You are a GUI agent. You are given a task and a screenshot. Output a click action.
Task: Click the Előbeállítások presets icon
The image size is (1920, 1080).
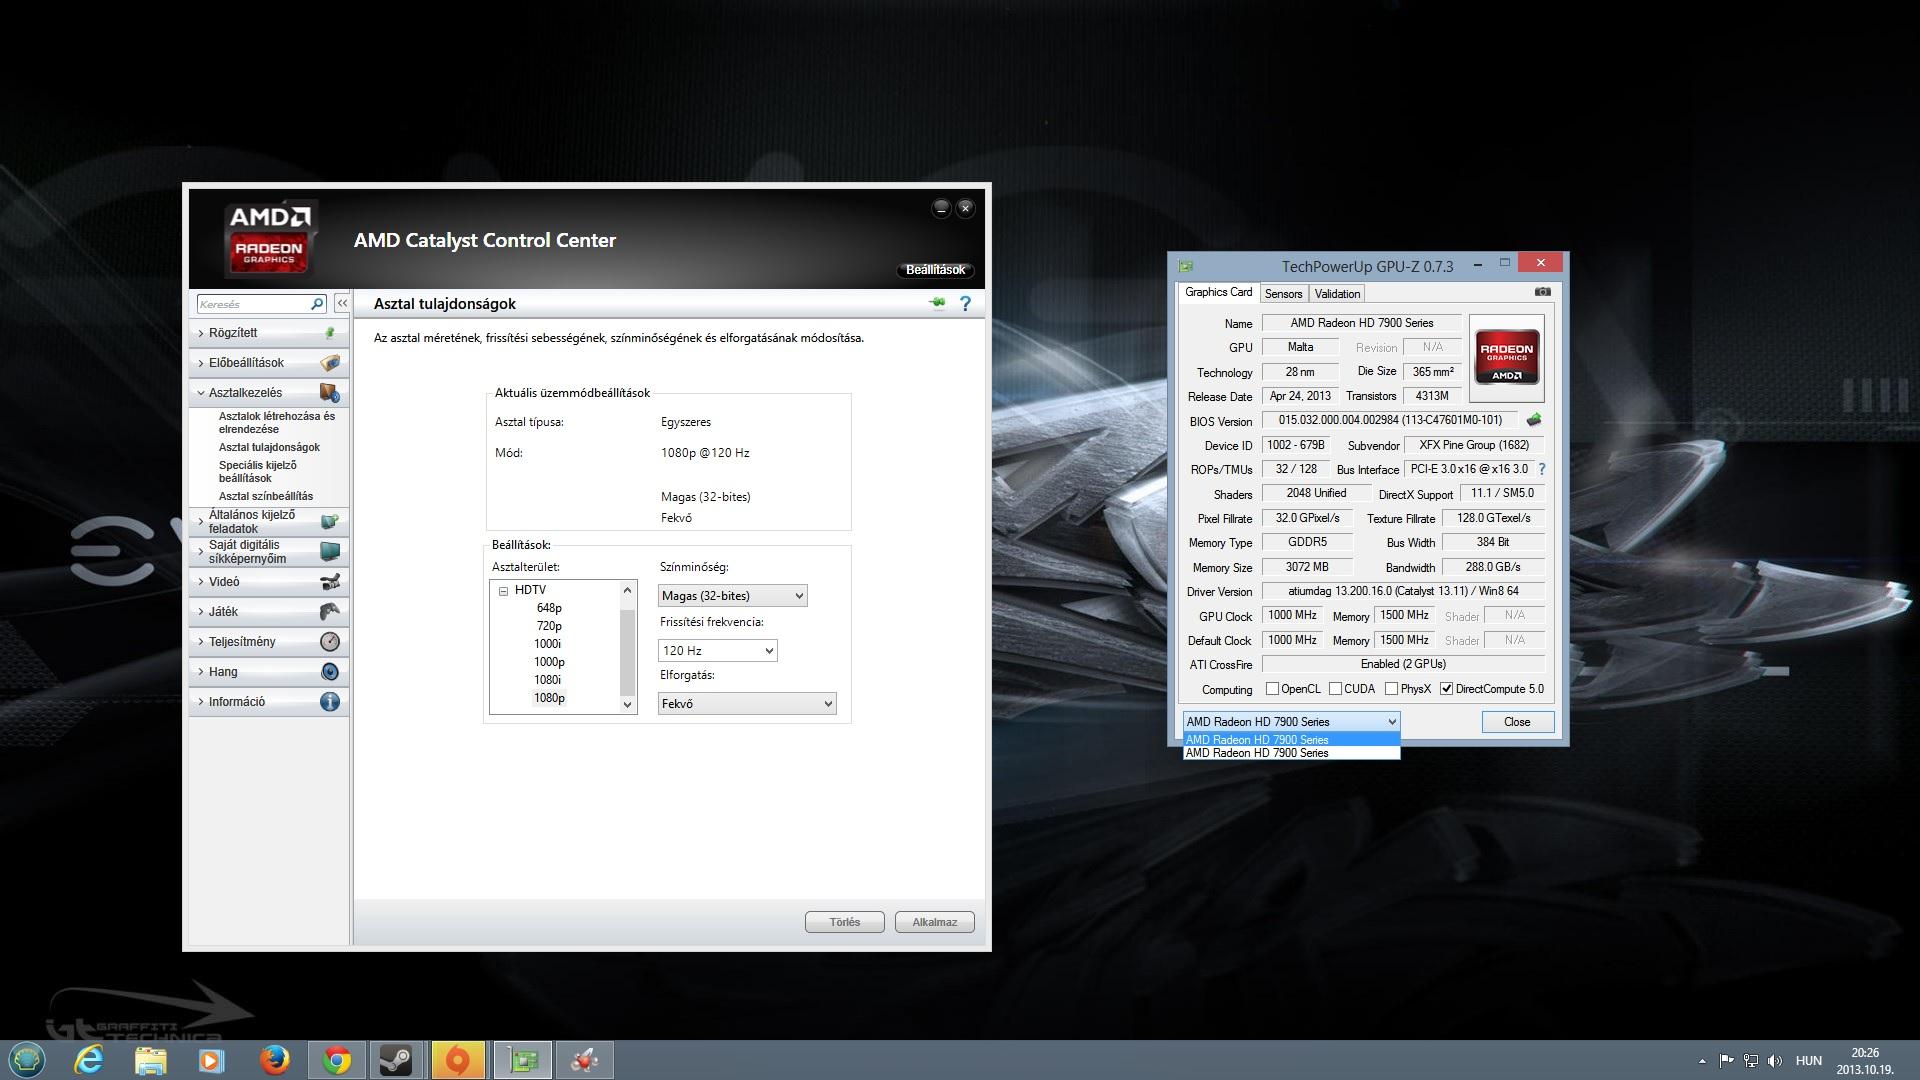(330, 363)
